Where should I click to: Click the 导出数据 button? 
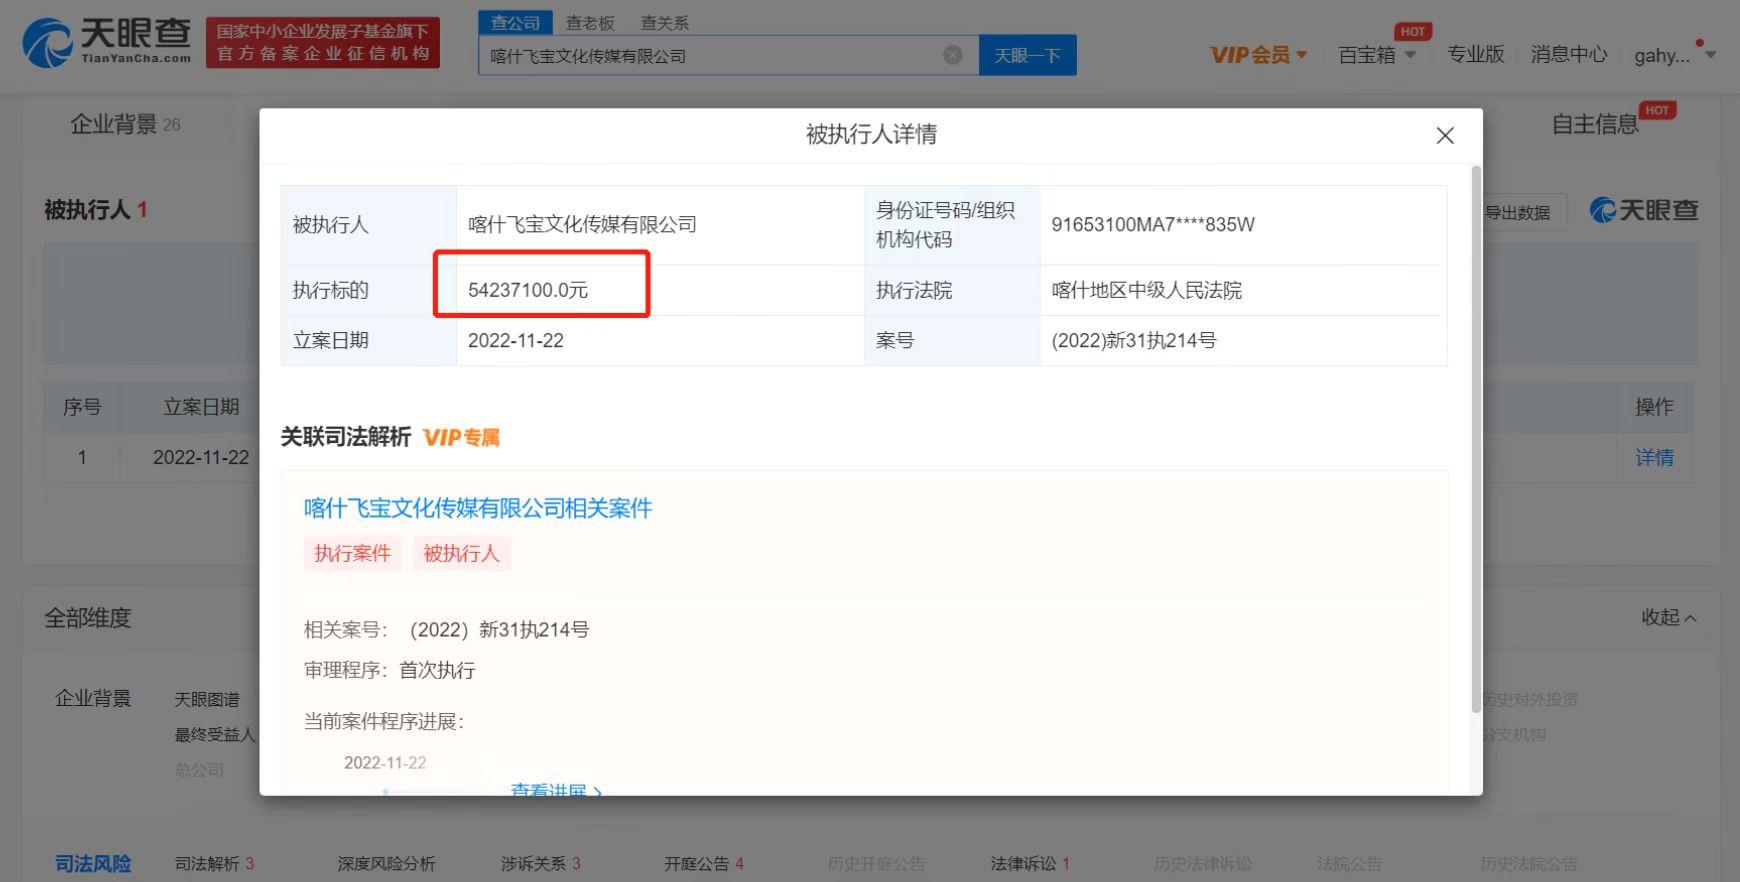point(1518,212)
